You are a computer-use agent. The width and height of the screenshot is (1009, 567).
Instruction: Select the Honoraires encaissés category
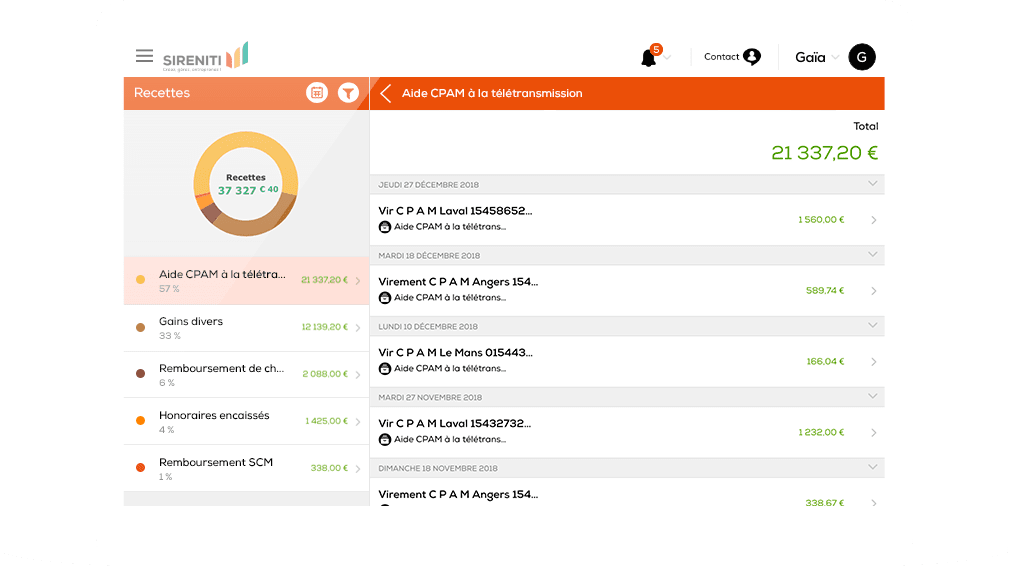tap(245, 421)
